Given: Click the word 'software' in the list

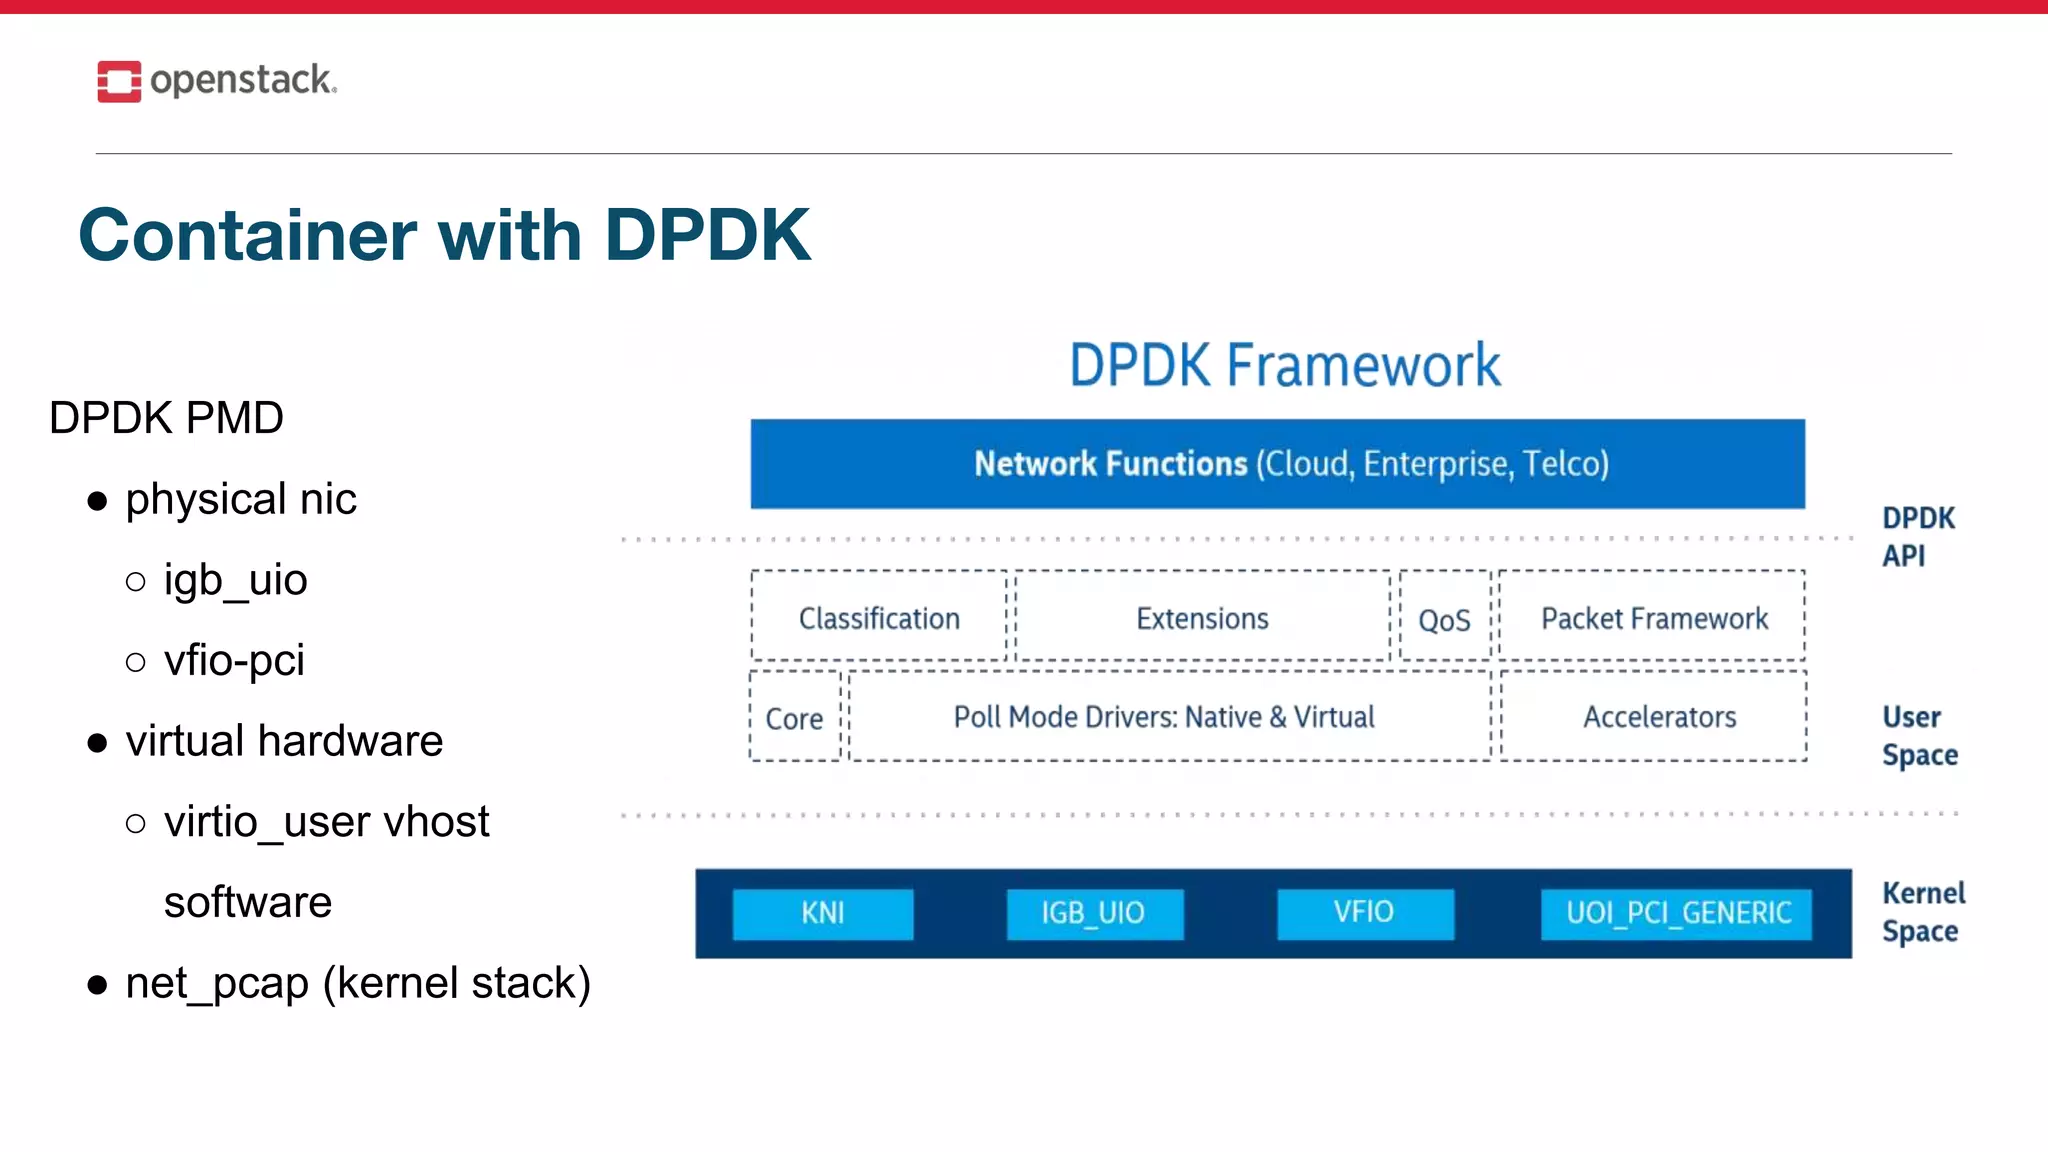Looking at the screenshot, I should pos(247,902).
